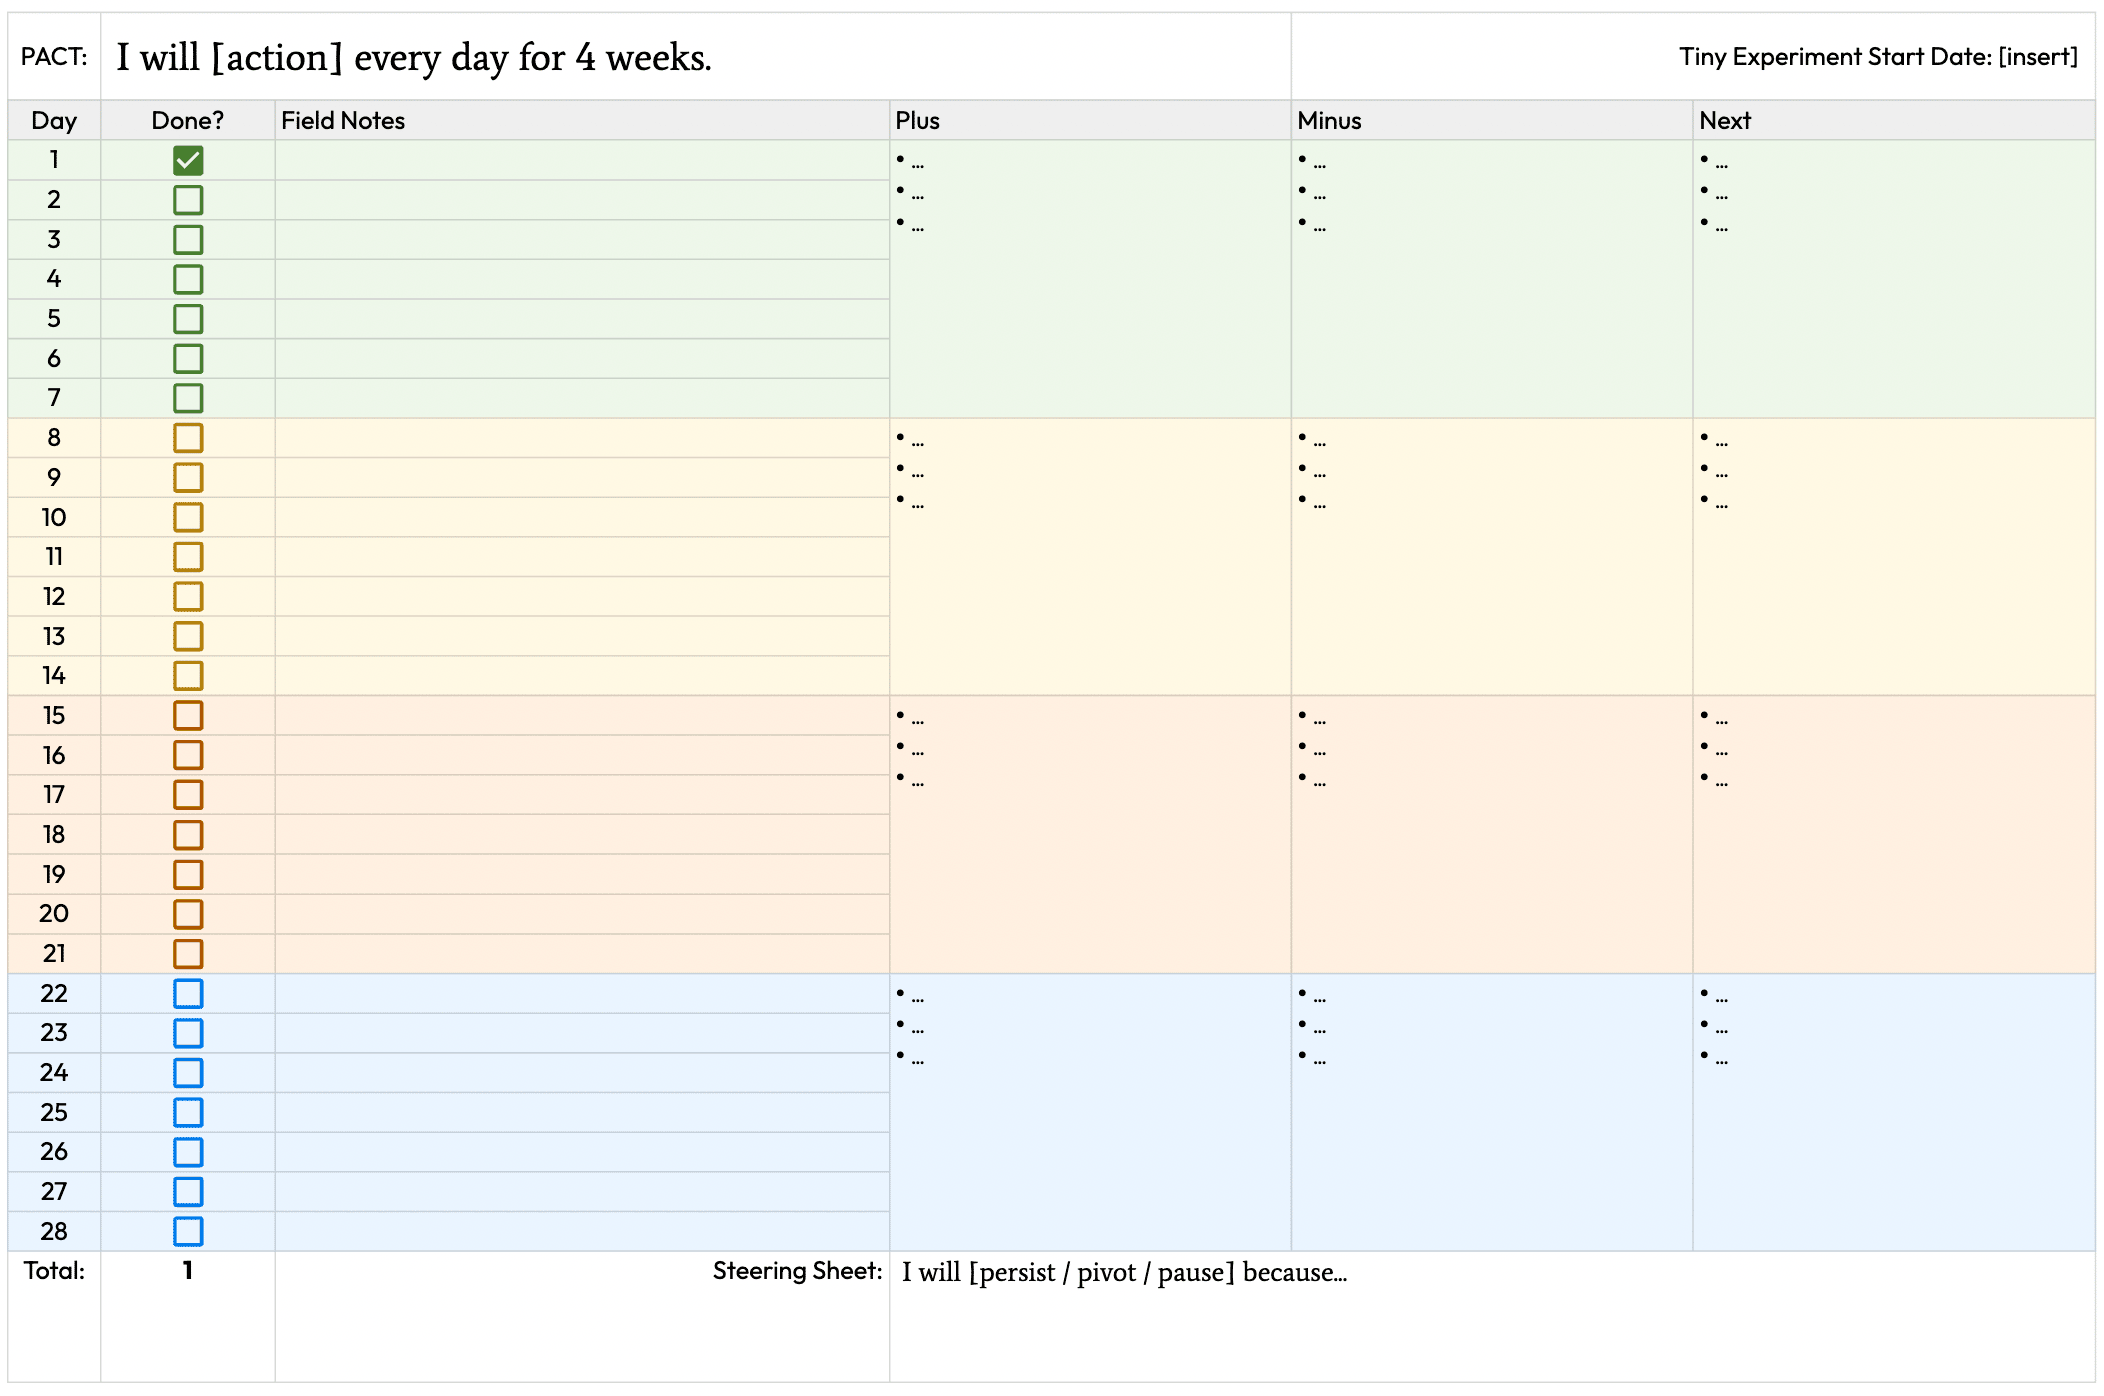Select the Field Notes column header
The height and width of the screenshot is (1396, 2104).
coord(582,120)
